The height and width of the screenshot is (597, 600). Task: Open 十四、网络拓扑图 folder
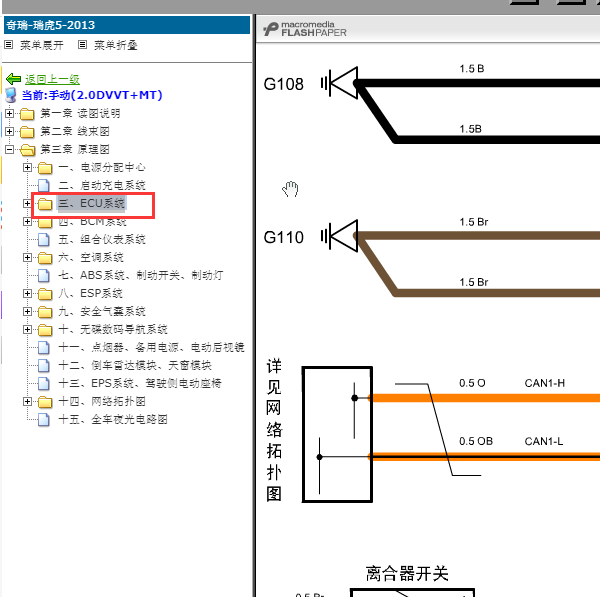[102, 401]
